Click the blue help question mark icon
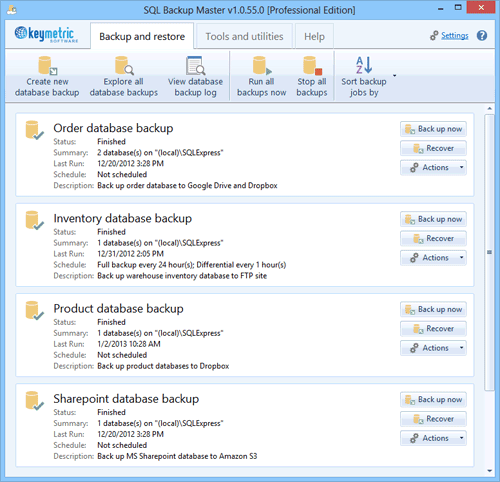500x482 pixels. [482, 35]
